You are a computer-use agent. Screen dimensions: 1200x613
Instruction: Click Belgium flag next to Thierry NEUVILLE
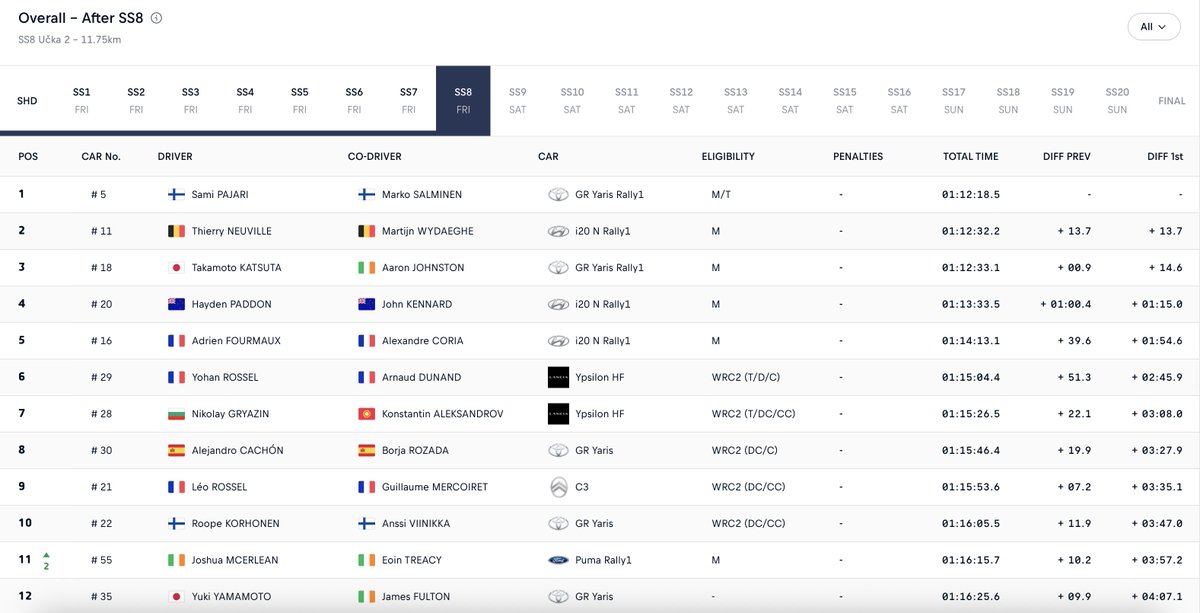(x=177, y=231)
